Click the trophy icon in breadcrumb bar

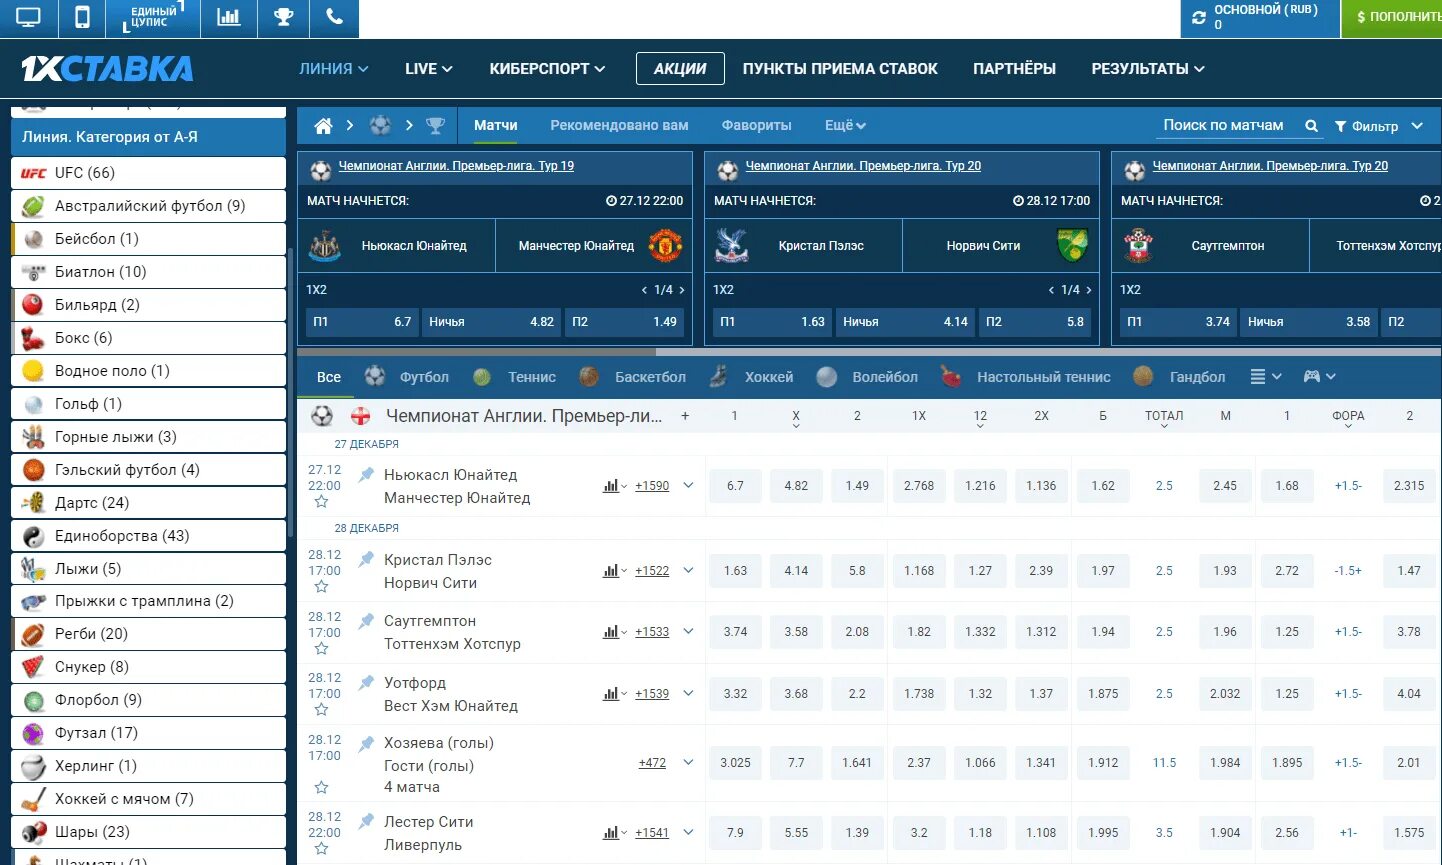[435, 126]
